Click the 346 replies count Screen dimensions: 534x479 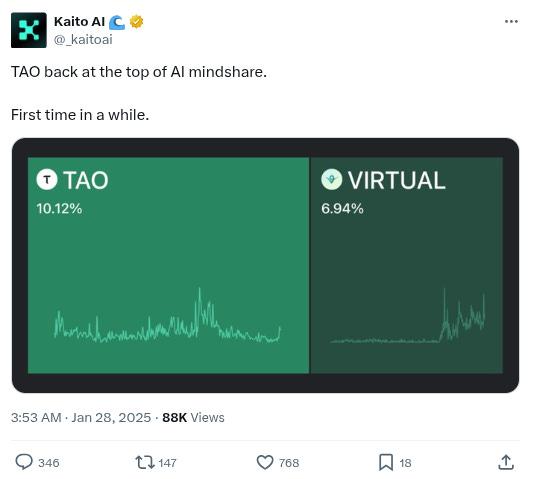[x=49, y=463]
